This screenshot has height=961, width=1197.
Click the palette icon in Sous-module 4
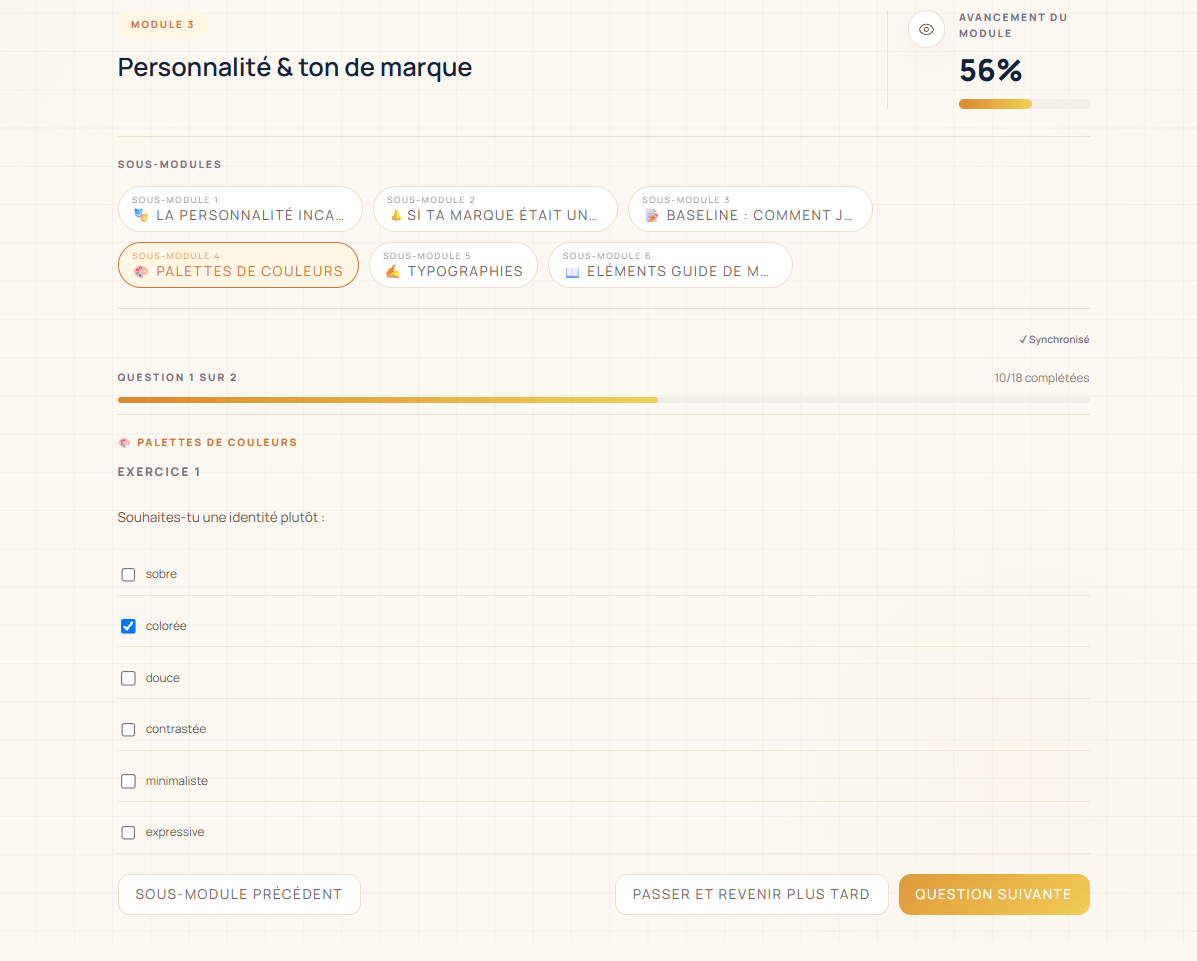tap(141, 271)
